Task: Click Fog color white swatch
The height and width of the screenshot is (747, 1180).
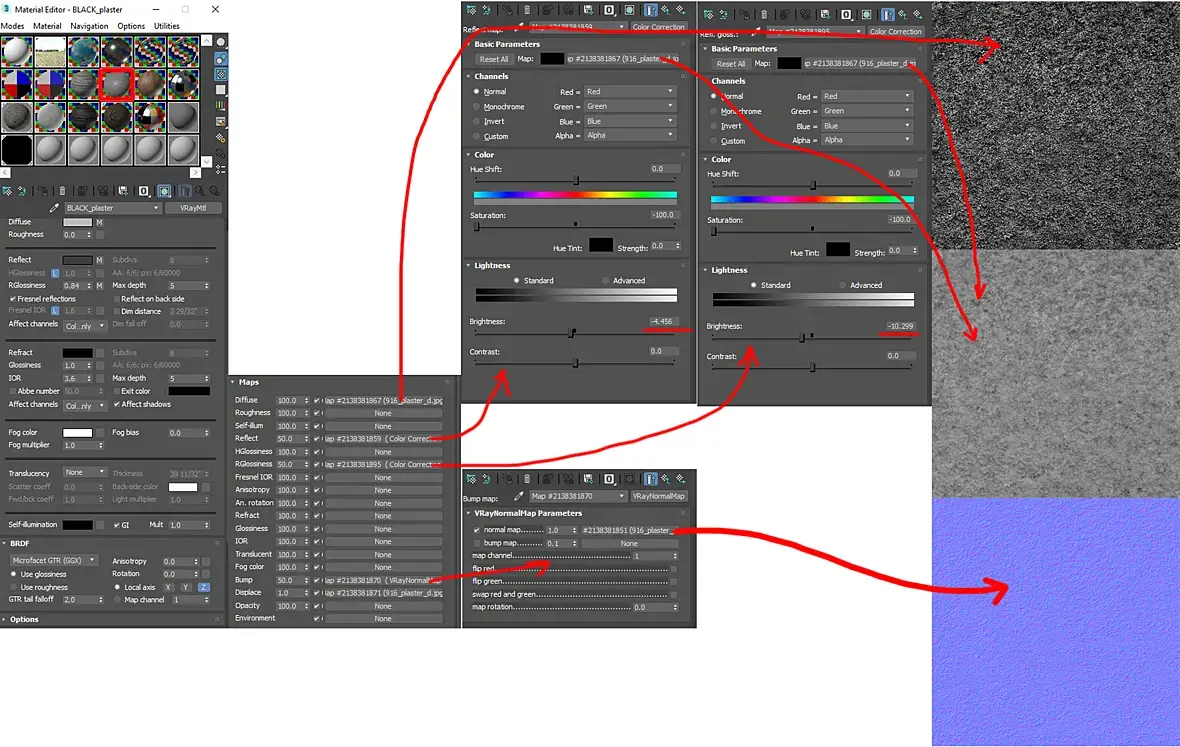Action: (78, 433)
